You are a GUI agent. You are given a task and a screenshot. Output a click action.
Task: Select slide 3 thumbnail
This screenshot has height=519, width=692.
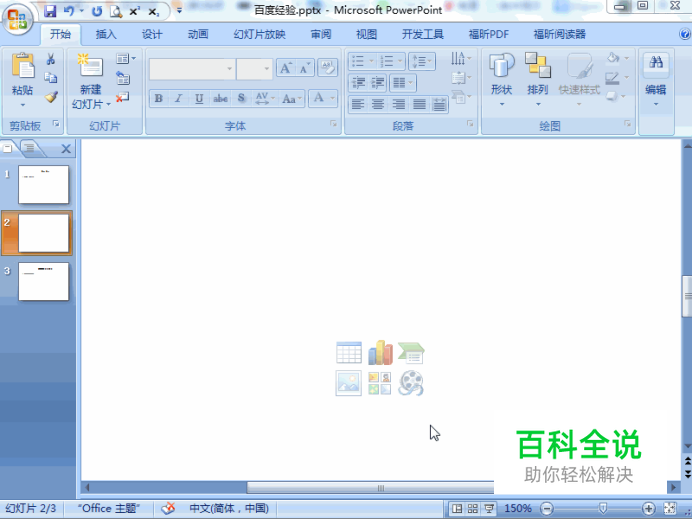[44, 282]
